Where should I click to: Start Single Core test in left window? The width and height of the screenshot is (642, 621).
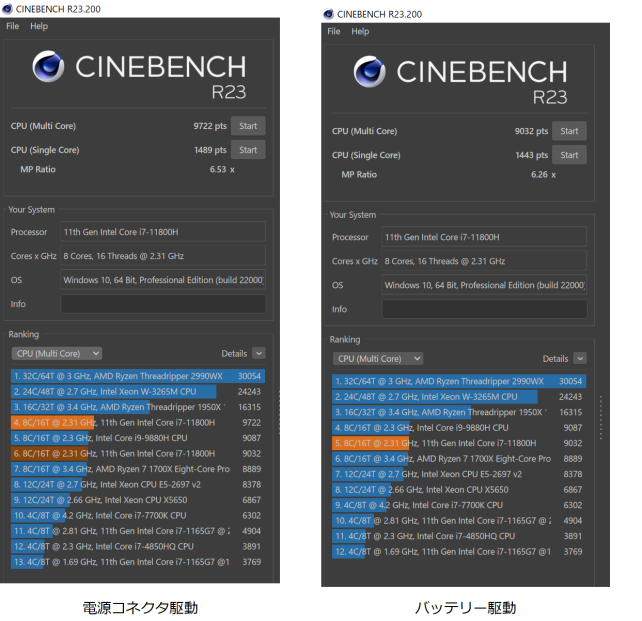(248, 150)
